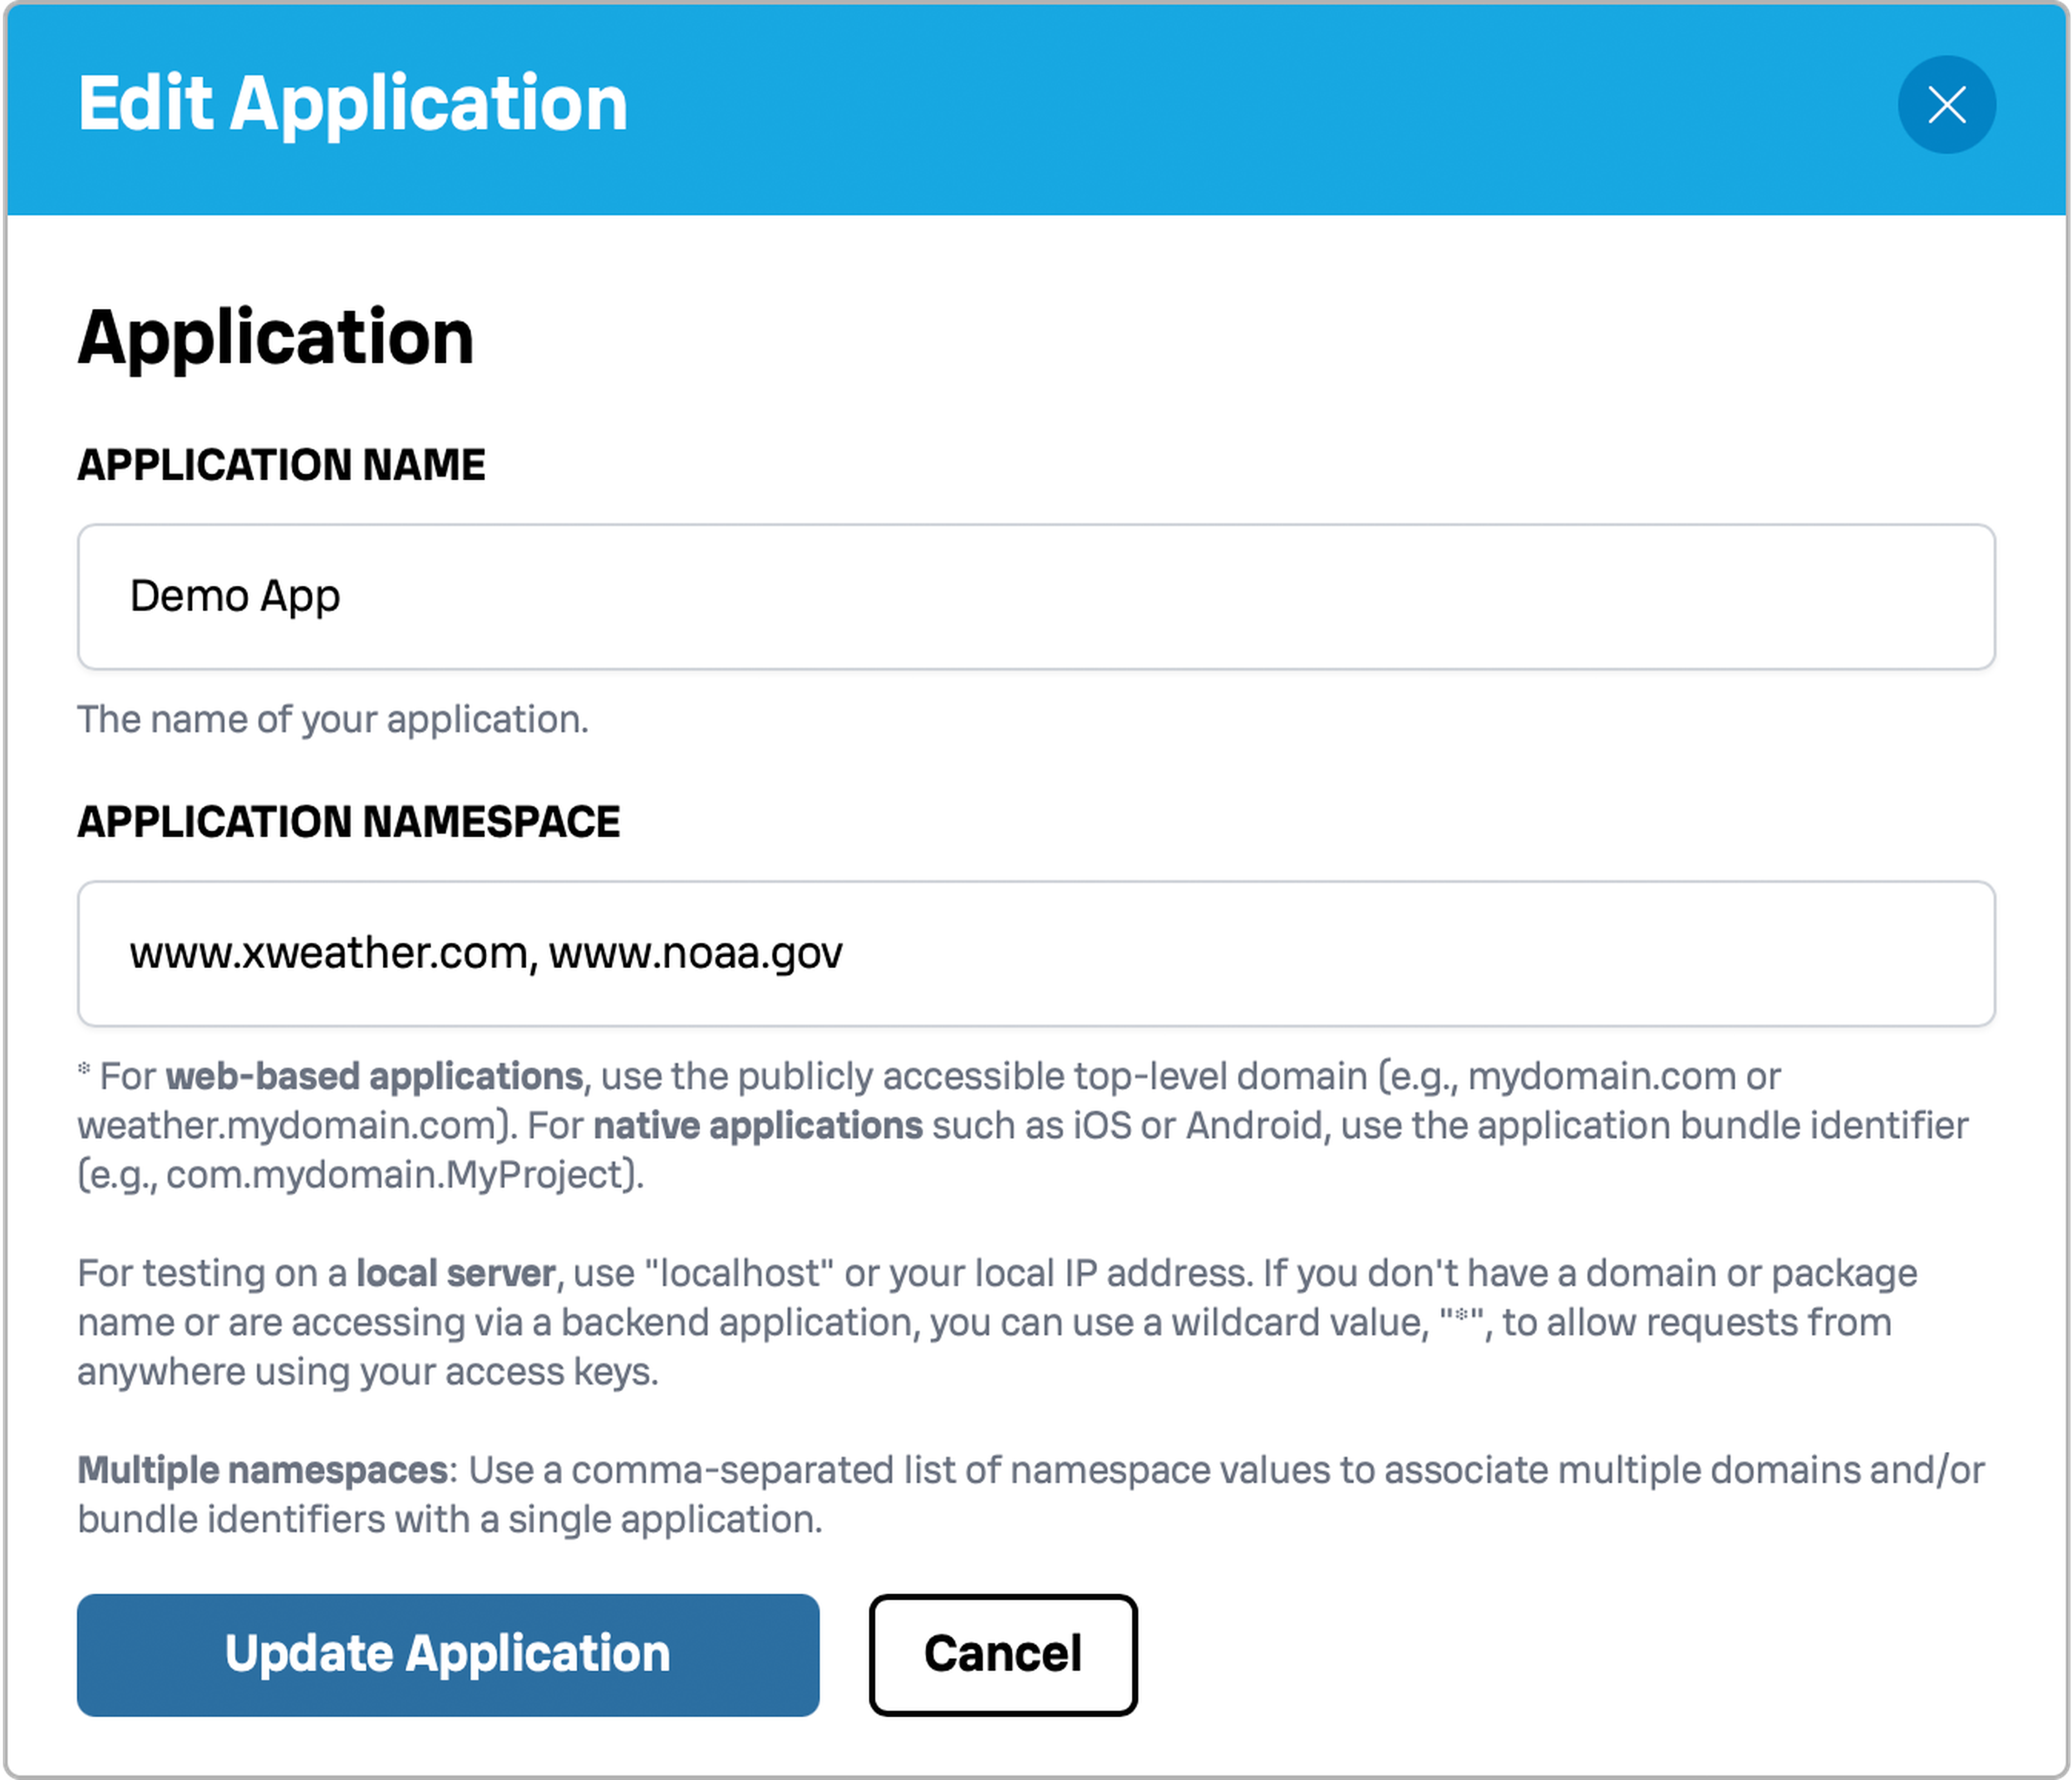This screenshot has height=1780, width=2072.
Task: Click the bold "native applications" text
Action: point(758,1126)
